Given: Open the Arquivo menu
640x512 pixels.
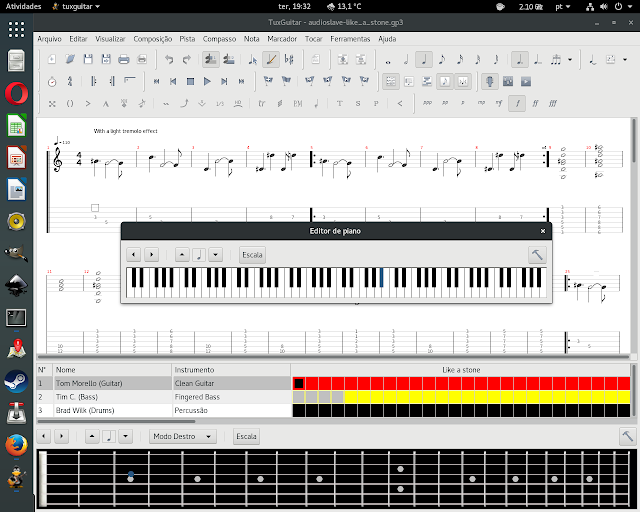Looking at the screenshot, I should click(x=49, y=39).
